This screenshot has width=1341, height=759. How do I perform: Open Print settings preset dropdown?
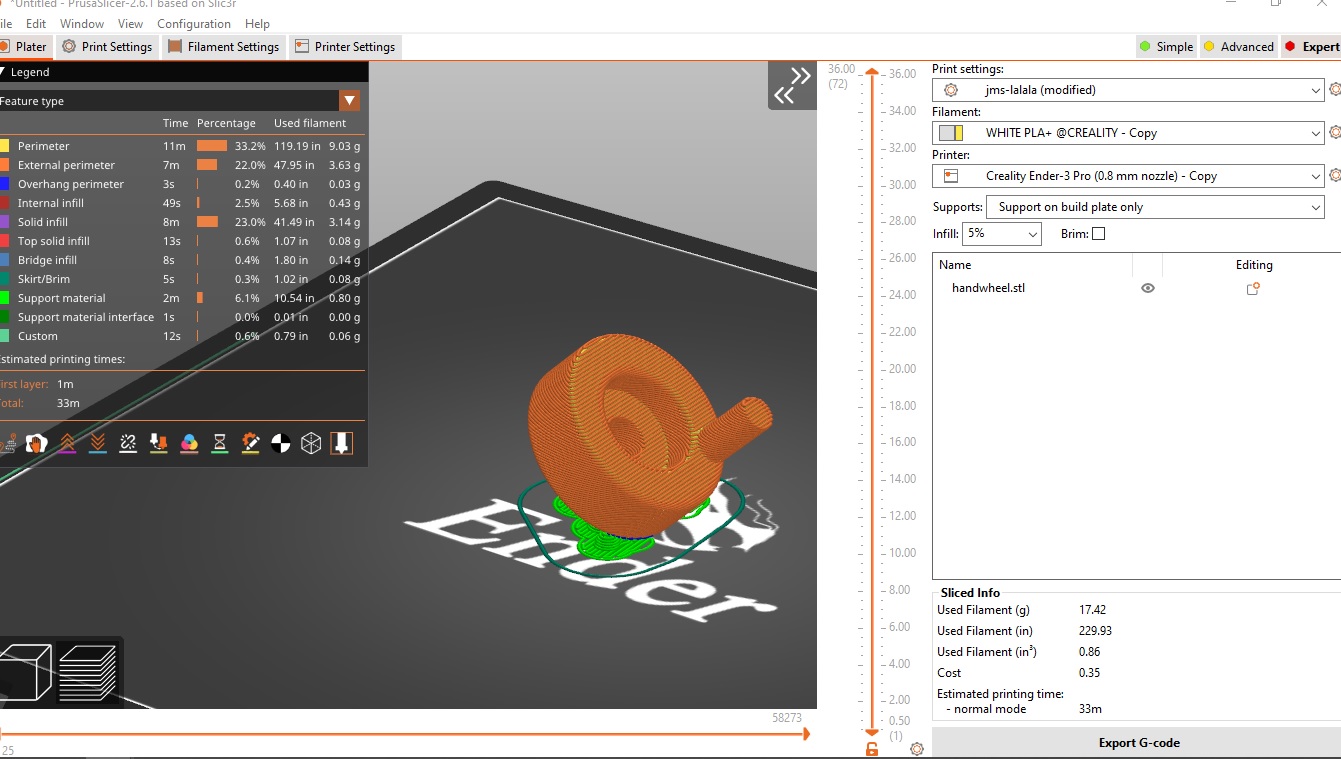pyautogui.click(x=1128, y=90)
